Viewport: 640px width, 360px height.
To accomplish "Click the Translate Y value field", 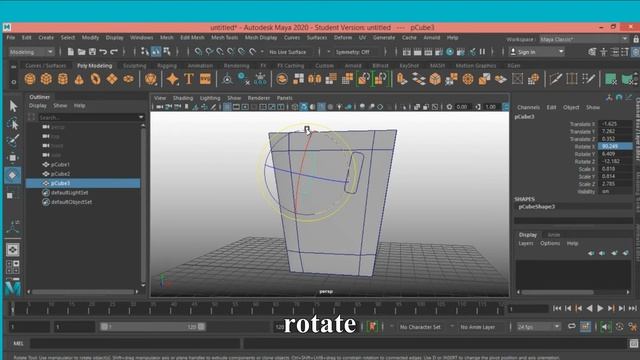I will pyautogui.click(x=615, y=131).
